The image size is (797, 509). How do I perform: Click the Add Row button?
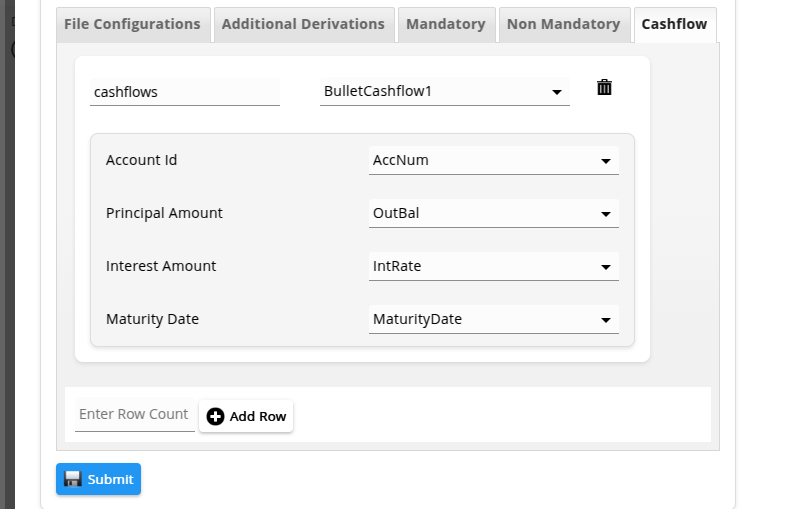coord(246,416)
